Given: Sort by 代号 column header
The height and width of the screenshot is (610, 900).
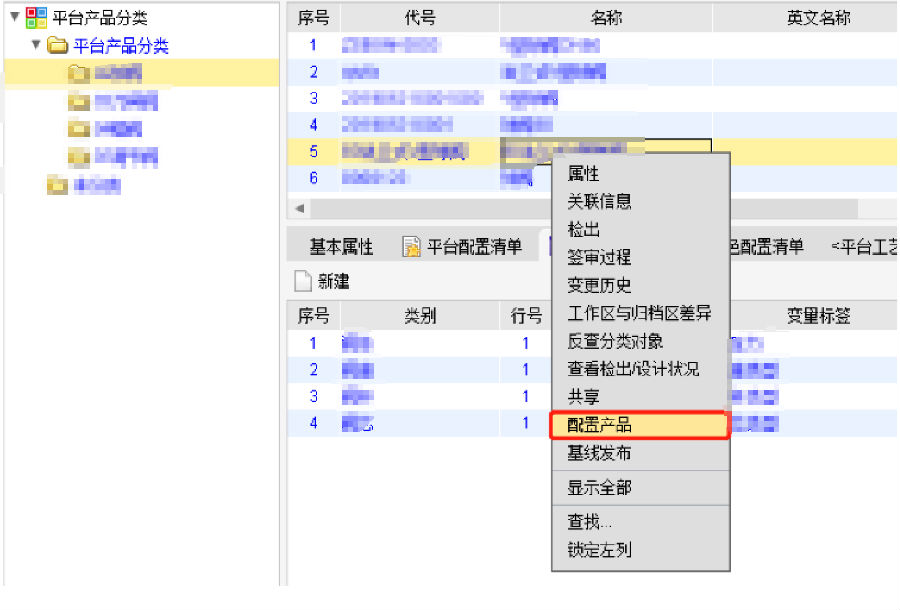Looking at the screenshot, I should 420,18.
